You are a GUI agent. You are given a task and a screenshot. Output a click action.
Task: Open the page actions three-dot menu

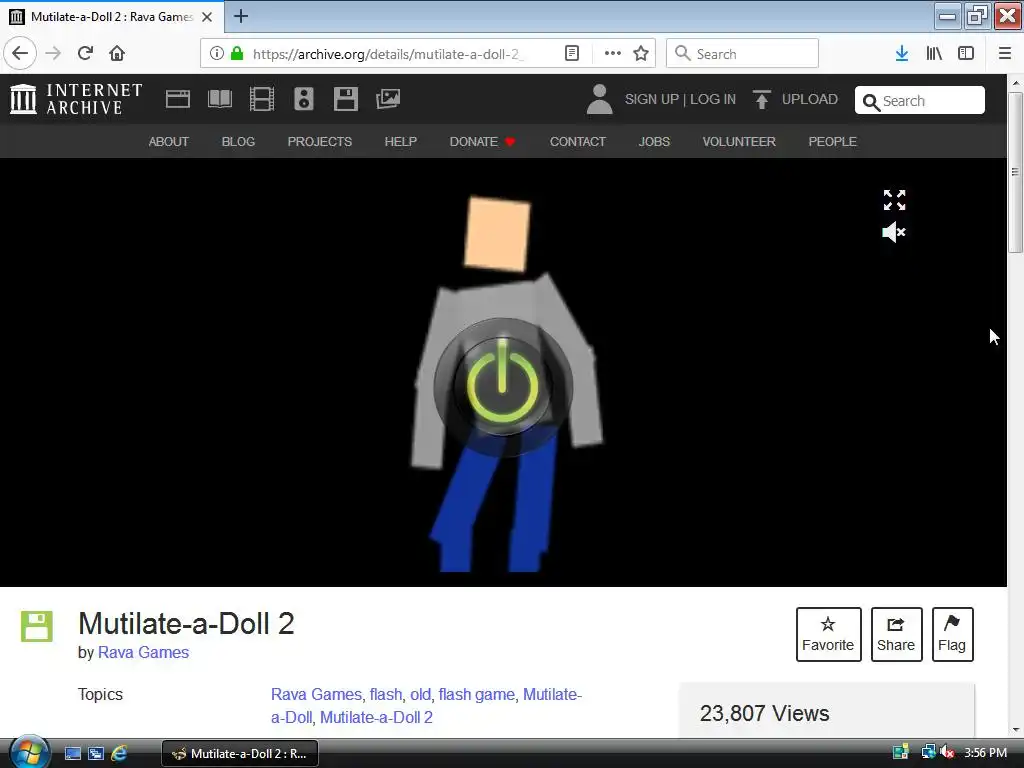(x=613, y=54)
